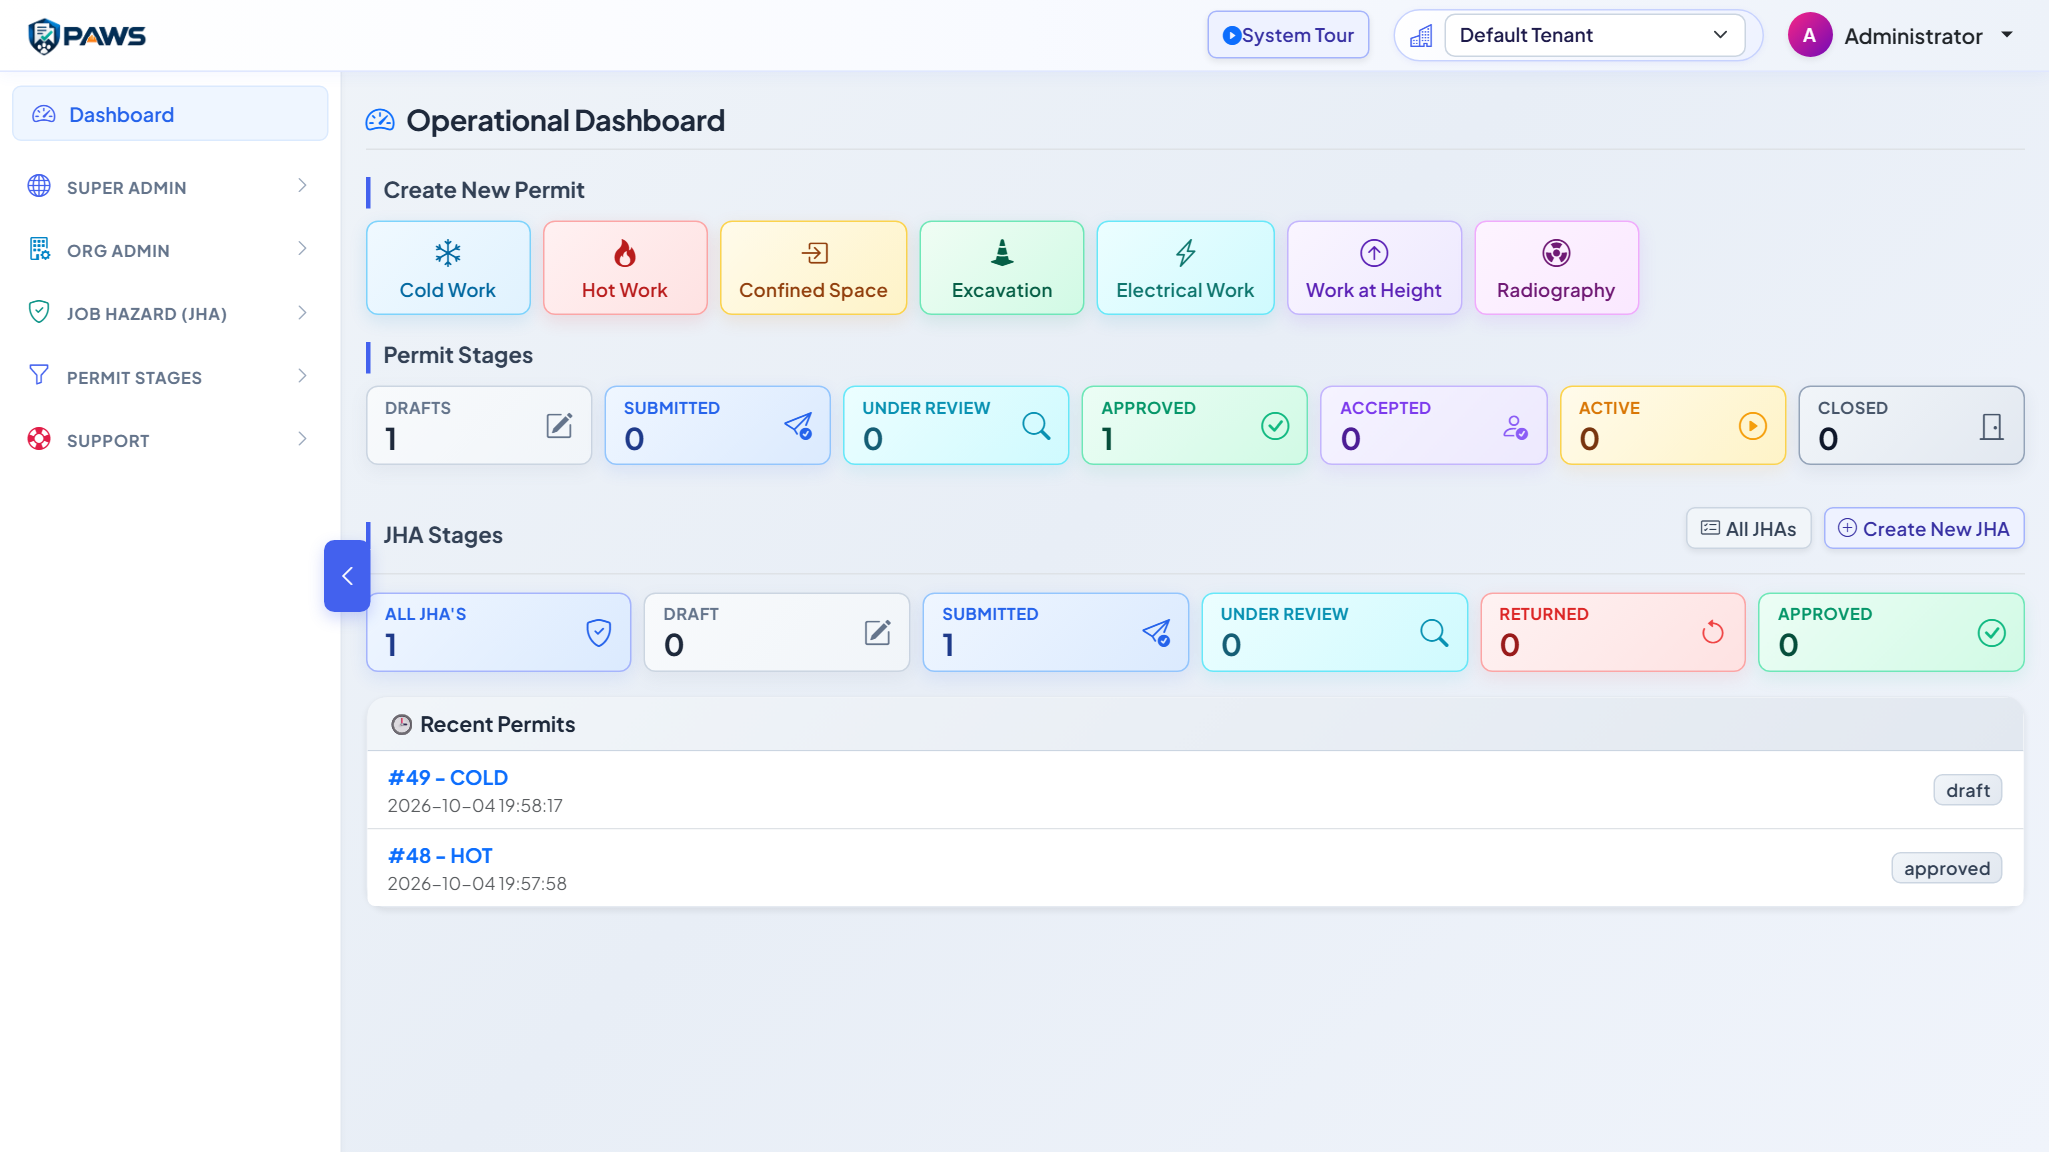This screenshot has height=1152, width=2049.
Task: Expand the Org Admin menu
Action: point(170,250)
